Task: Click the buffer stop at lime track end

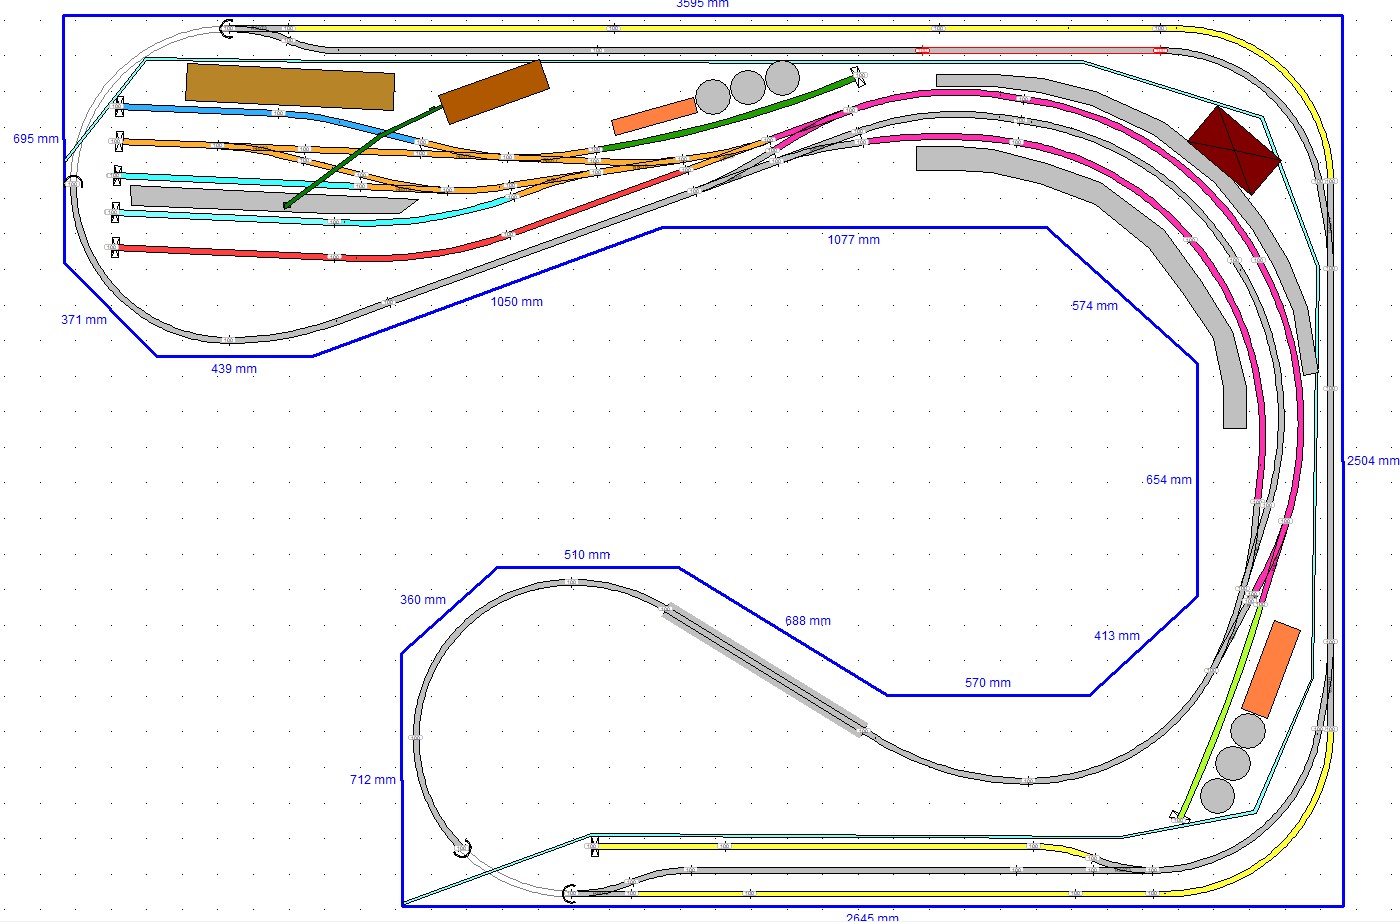Action: pyautogui.click(x=1177, y=817)
